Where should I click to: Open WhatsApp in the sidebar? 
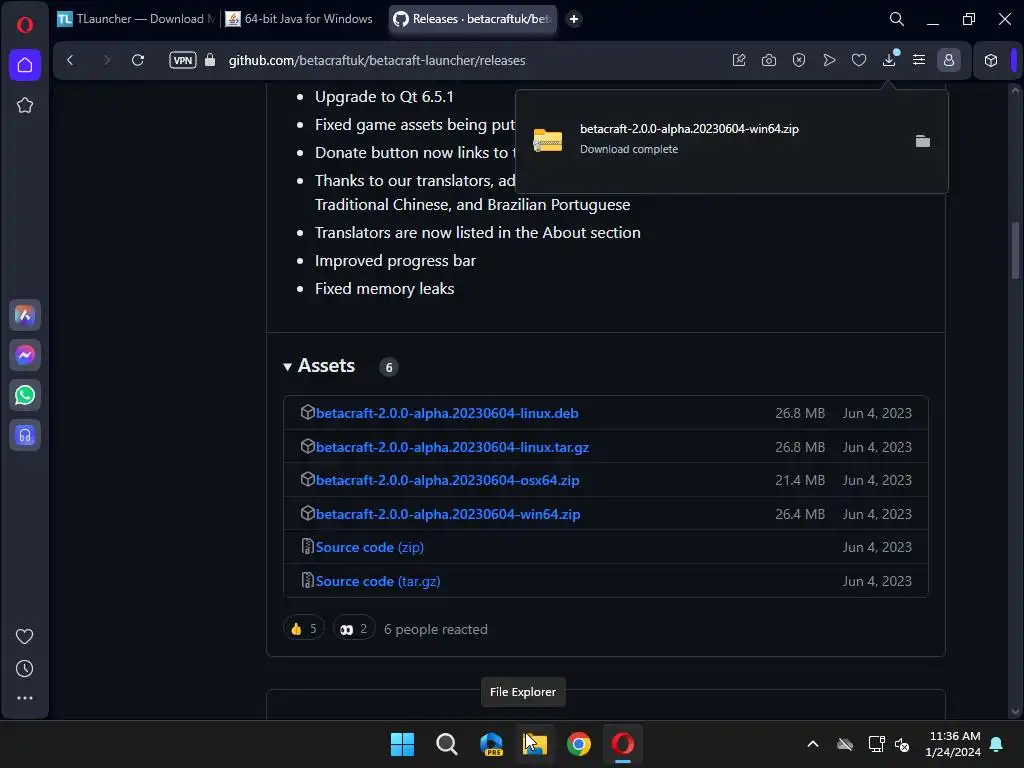pyautogui.click(x=25, y=395)
